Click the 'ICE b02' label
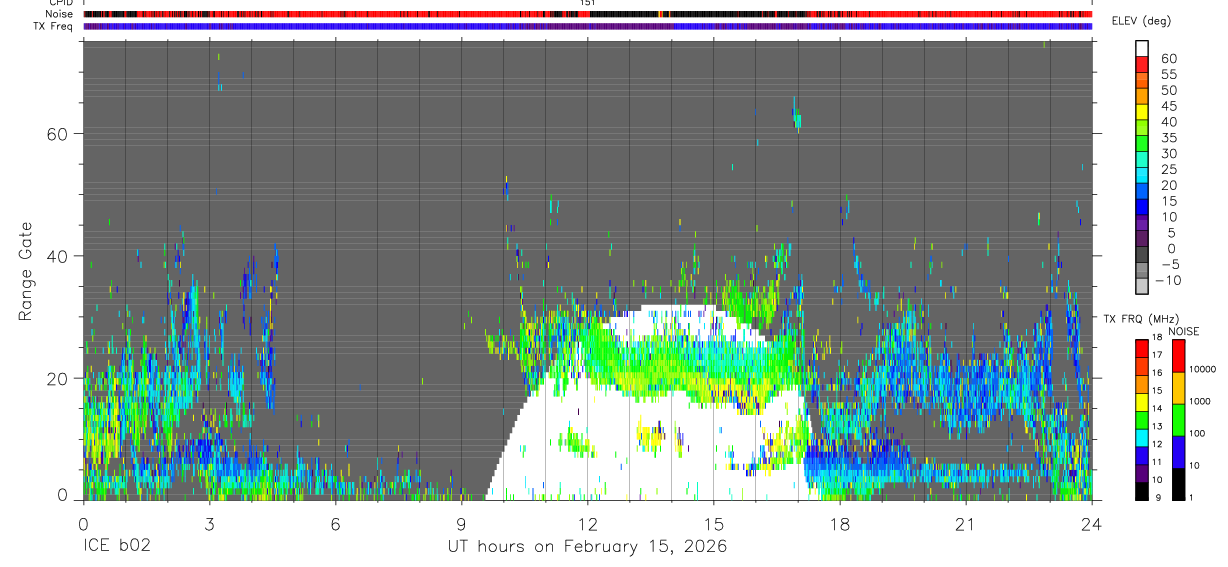 click(117, 547)
